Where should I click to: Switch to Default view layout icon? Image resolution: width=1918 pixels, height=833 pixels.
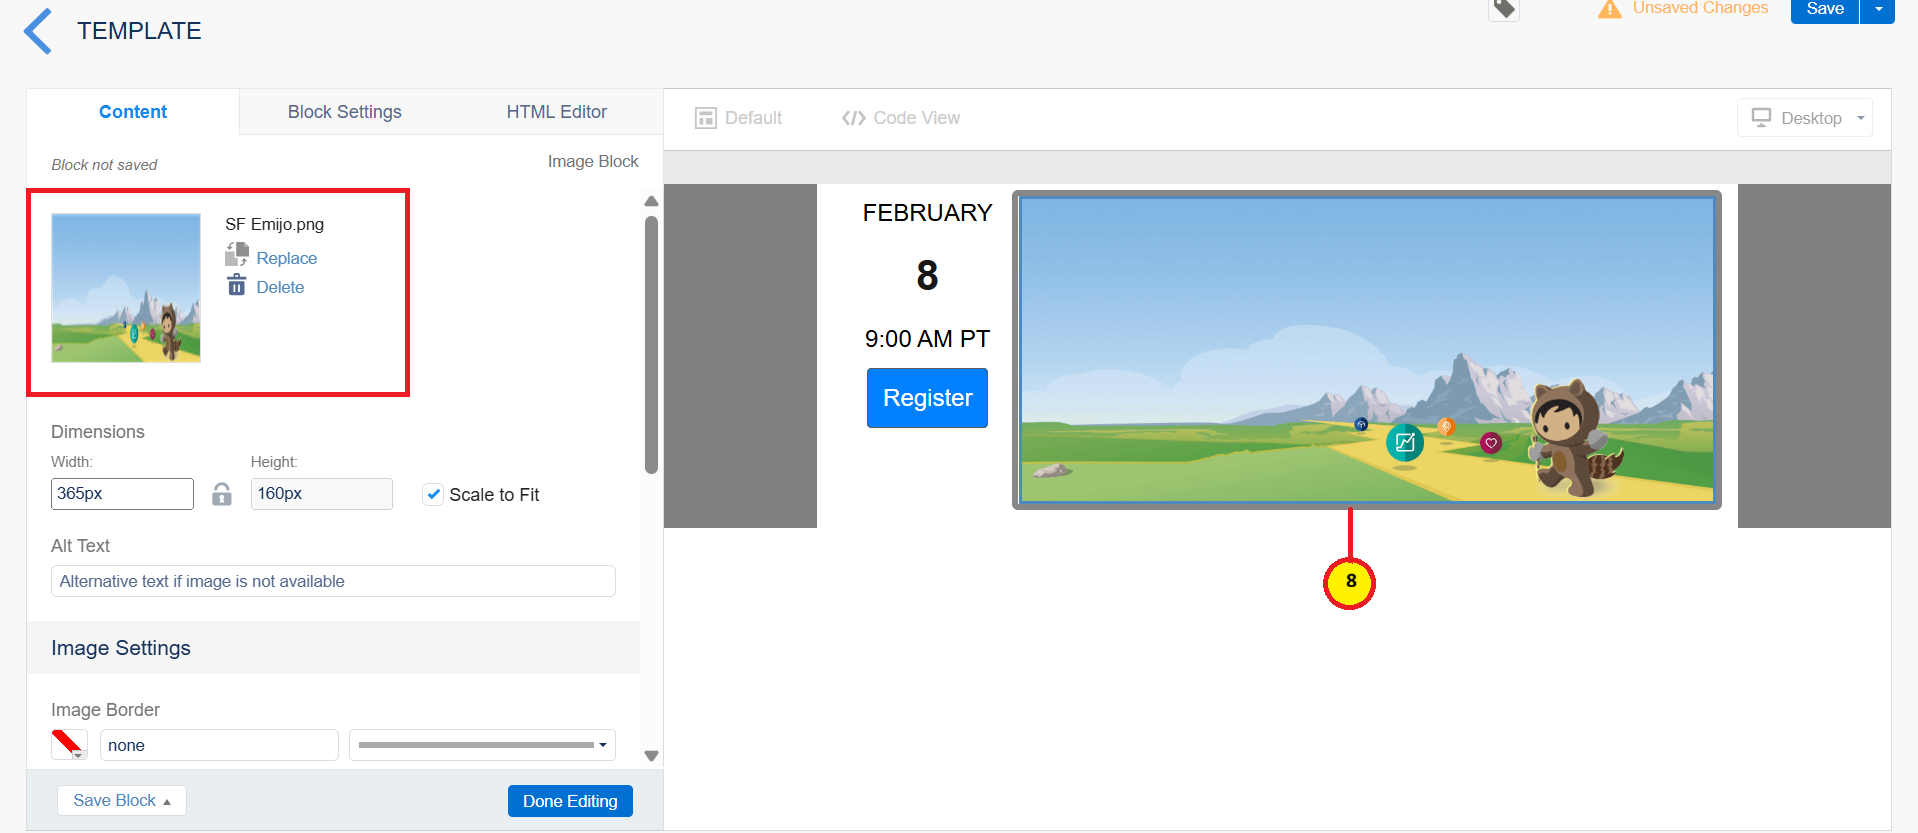point(706,118)
